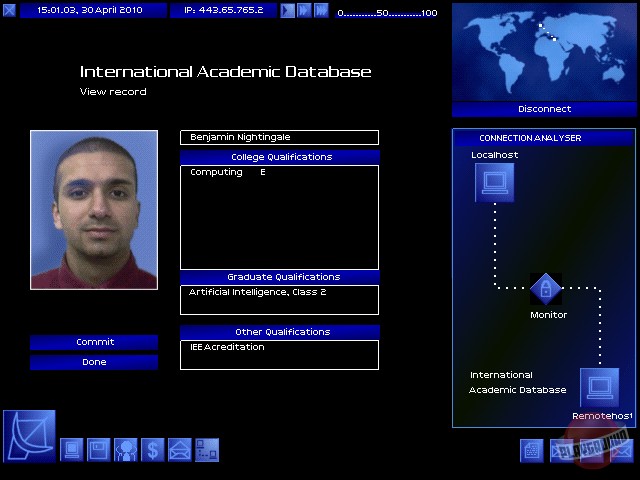The height and width of the screenshot is (480, 640).
Task: Select the Monitor padlock node
Action: [546, 290]
